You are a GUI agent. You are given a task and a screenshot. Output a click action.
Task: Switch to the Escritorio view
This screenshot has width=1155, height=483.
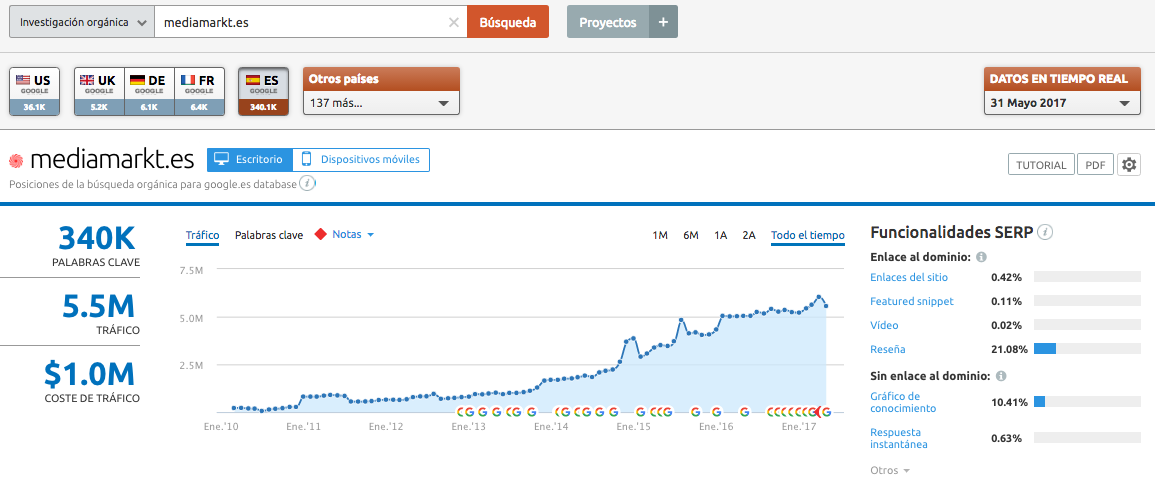(250, 159)
